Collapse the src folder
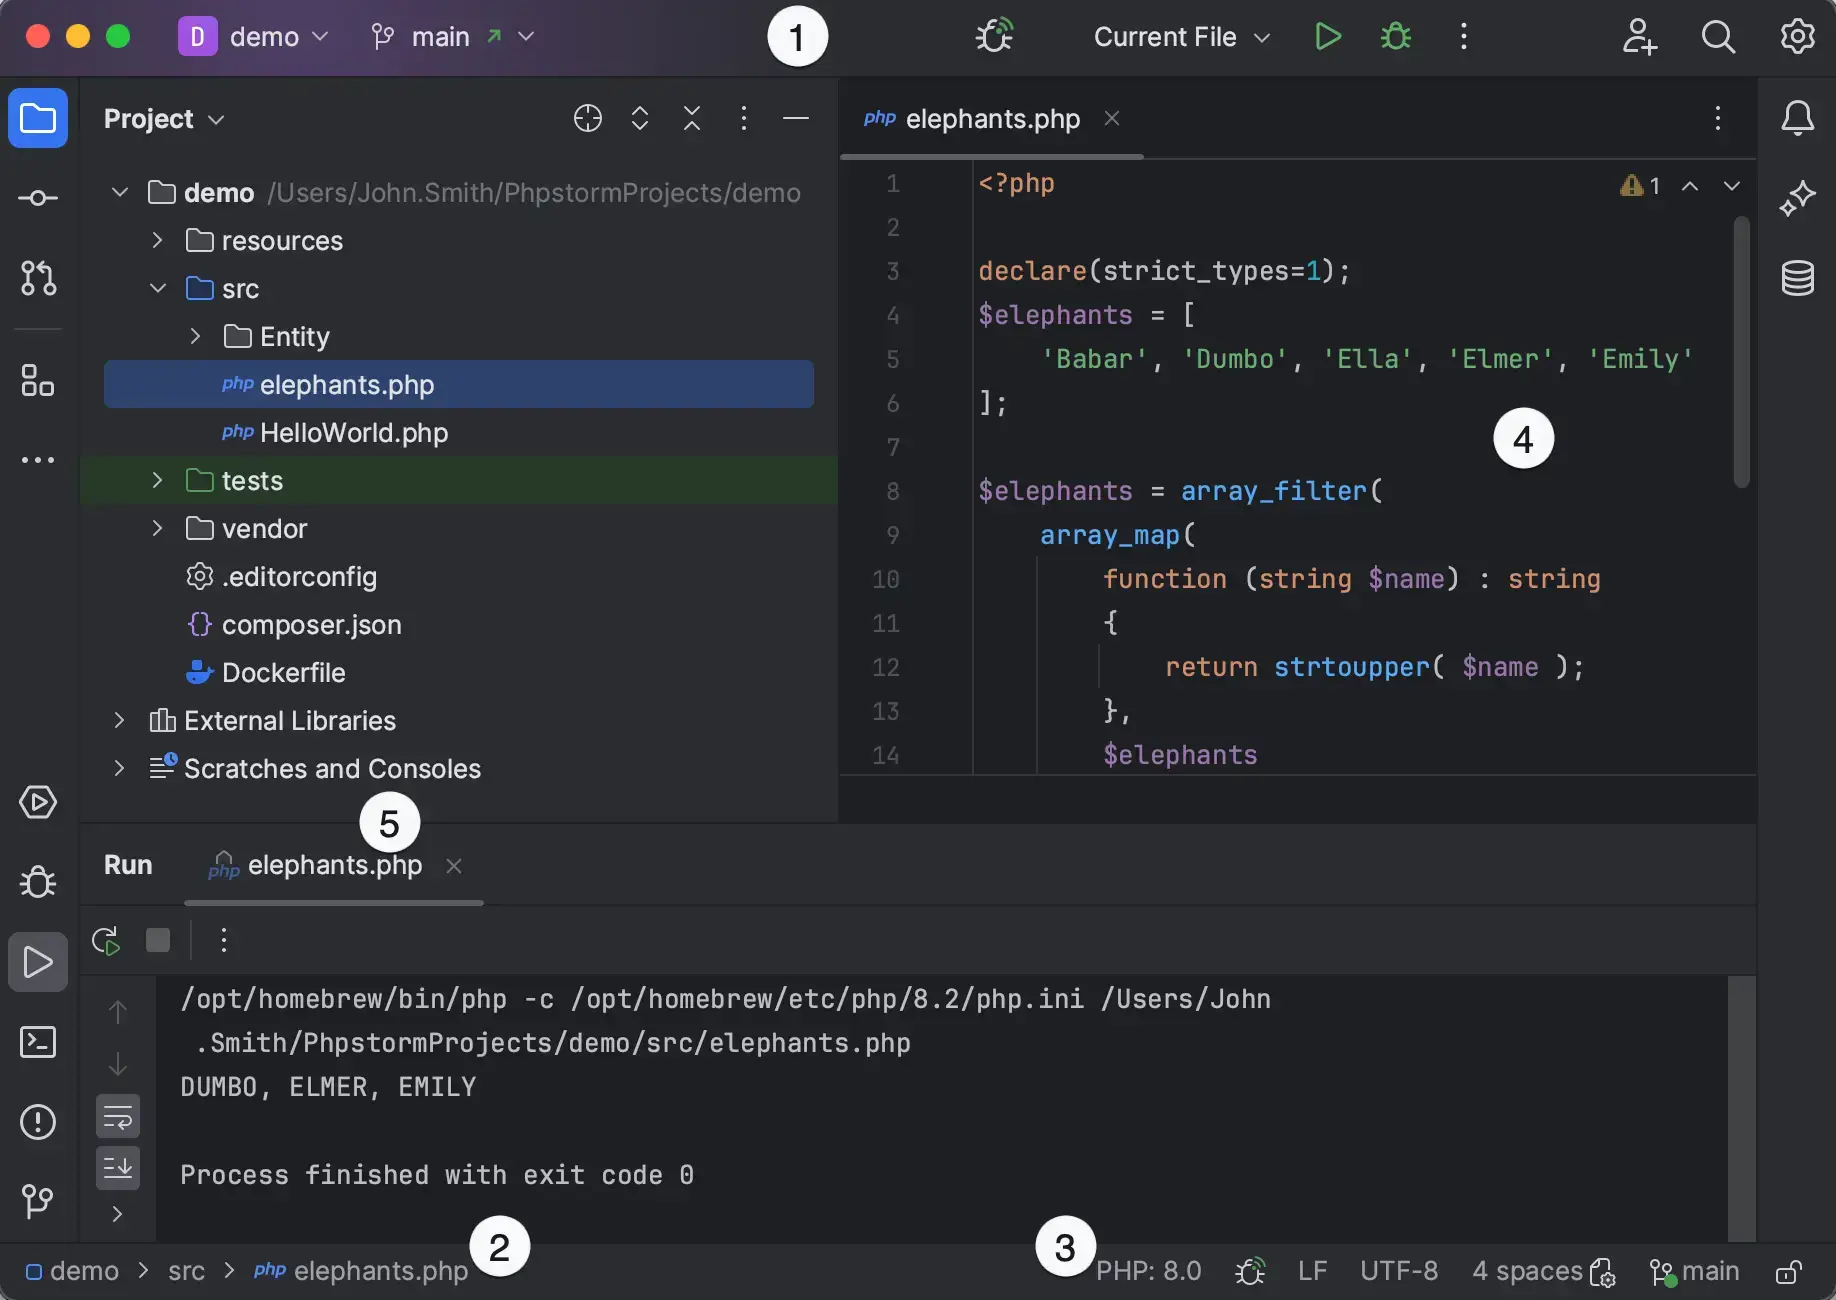 click(x=157, y=289)
